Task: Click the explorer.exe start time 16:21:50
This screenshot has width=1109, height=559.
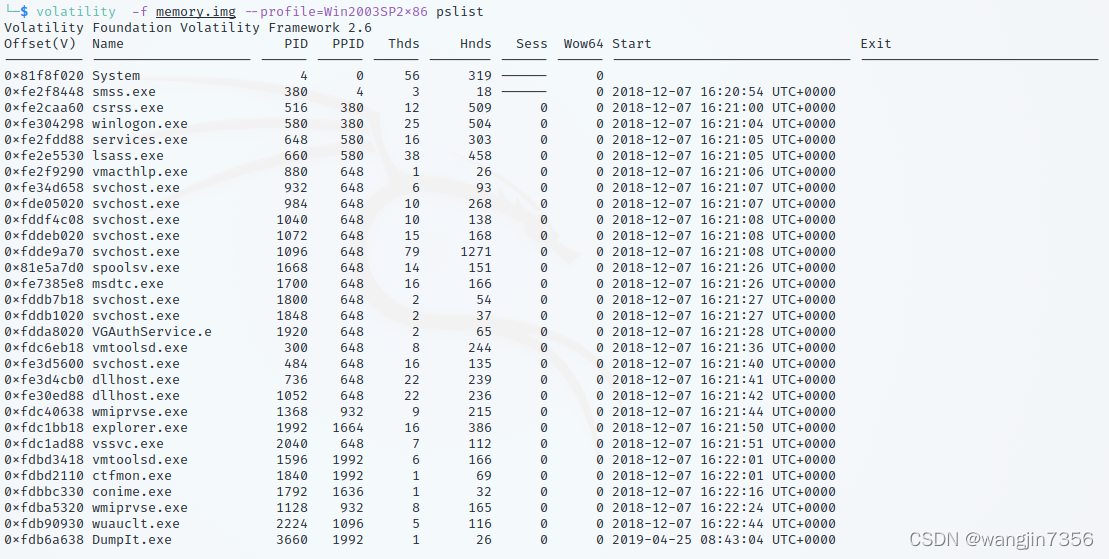Action: point(732,427)
